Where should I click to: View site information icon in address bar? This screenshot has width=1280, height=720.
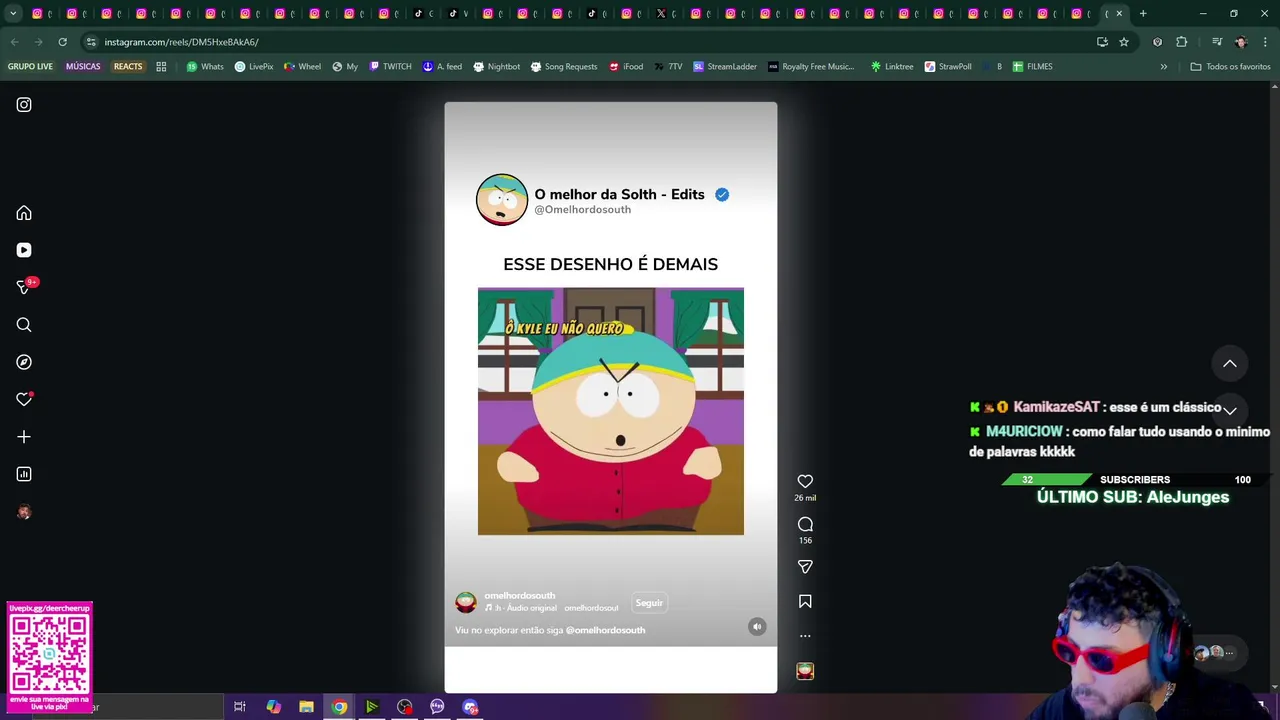[x=91, y=42]
